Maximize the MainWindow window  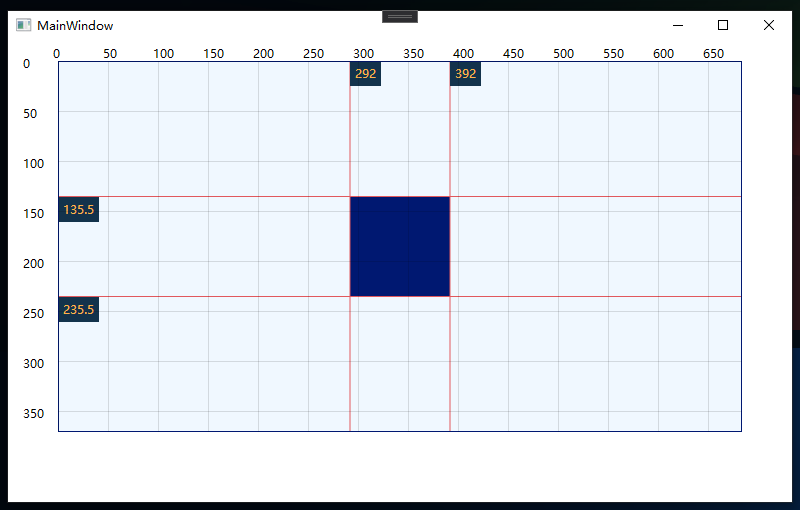[x=722, y=25]
